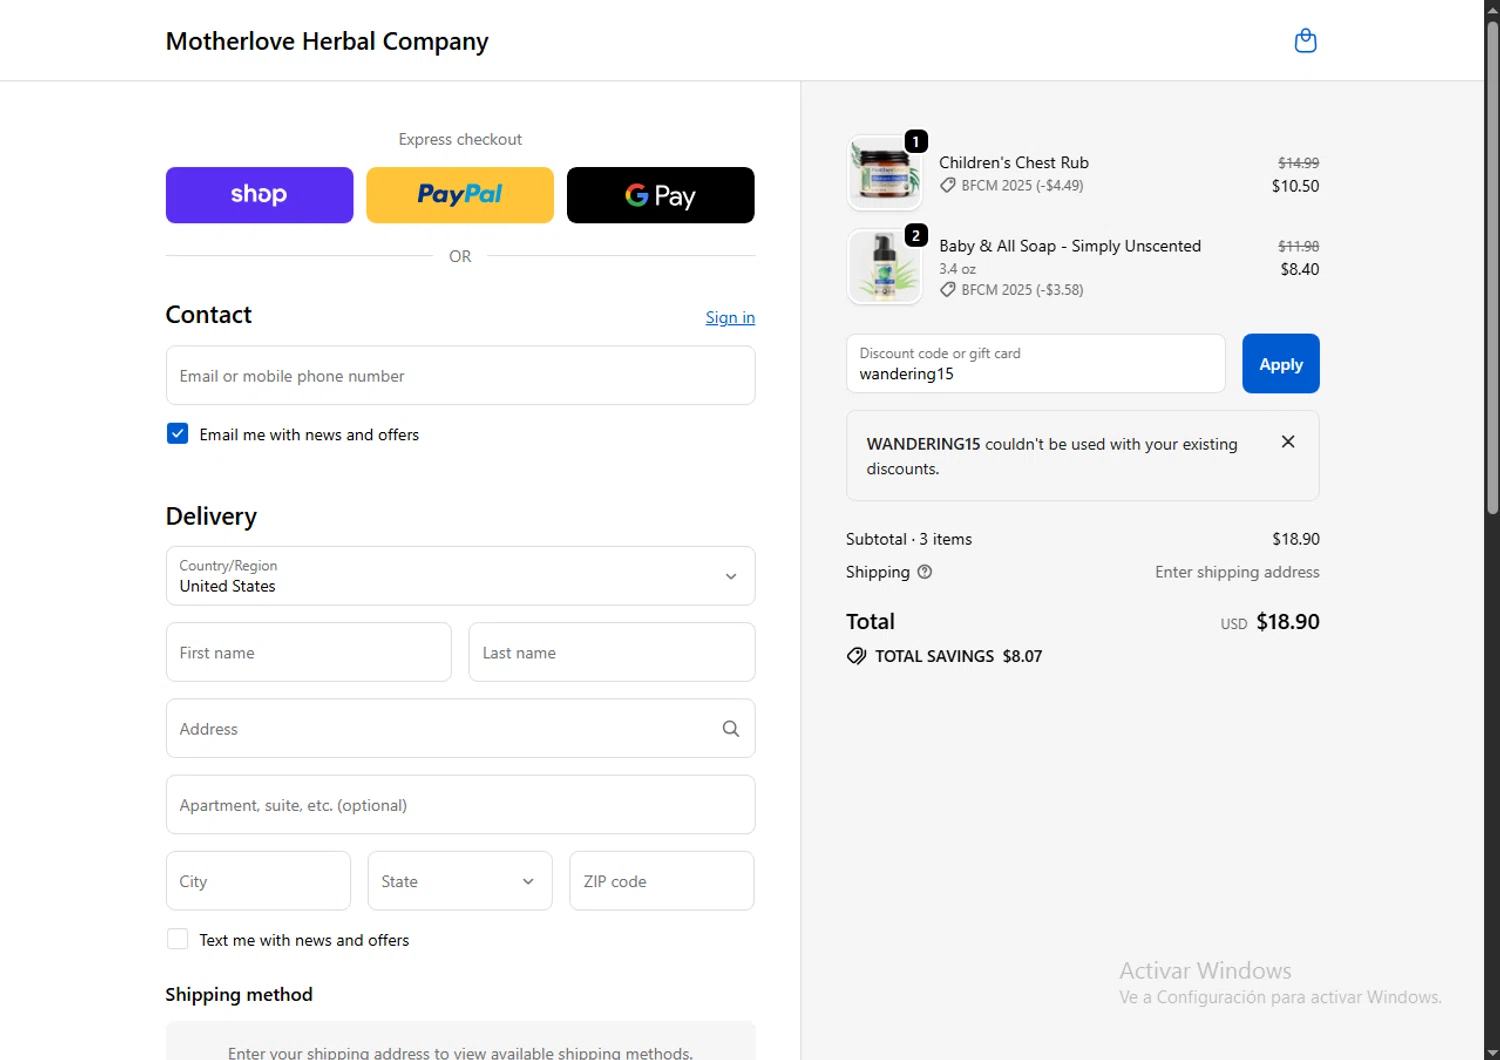Click the 'Express checkout' label

point(460,139)
